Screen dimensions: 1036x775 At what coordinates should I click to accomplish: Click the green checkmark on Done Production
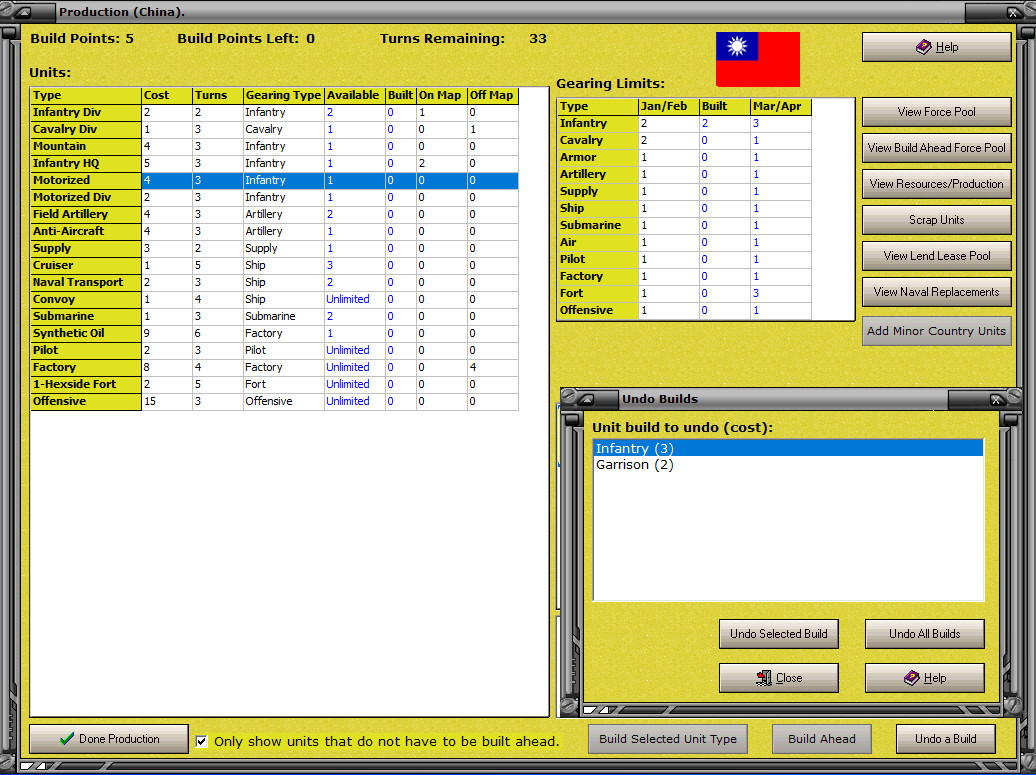67,739
